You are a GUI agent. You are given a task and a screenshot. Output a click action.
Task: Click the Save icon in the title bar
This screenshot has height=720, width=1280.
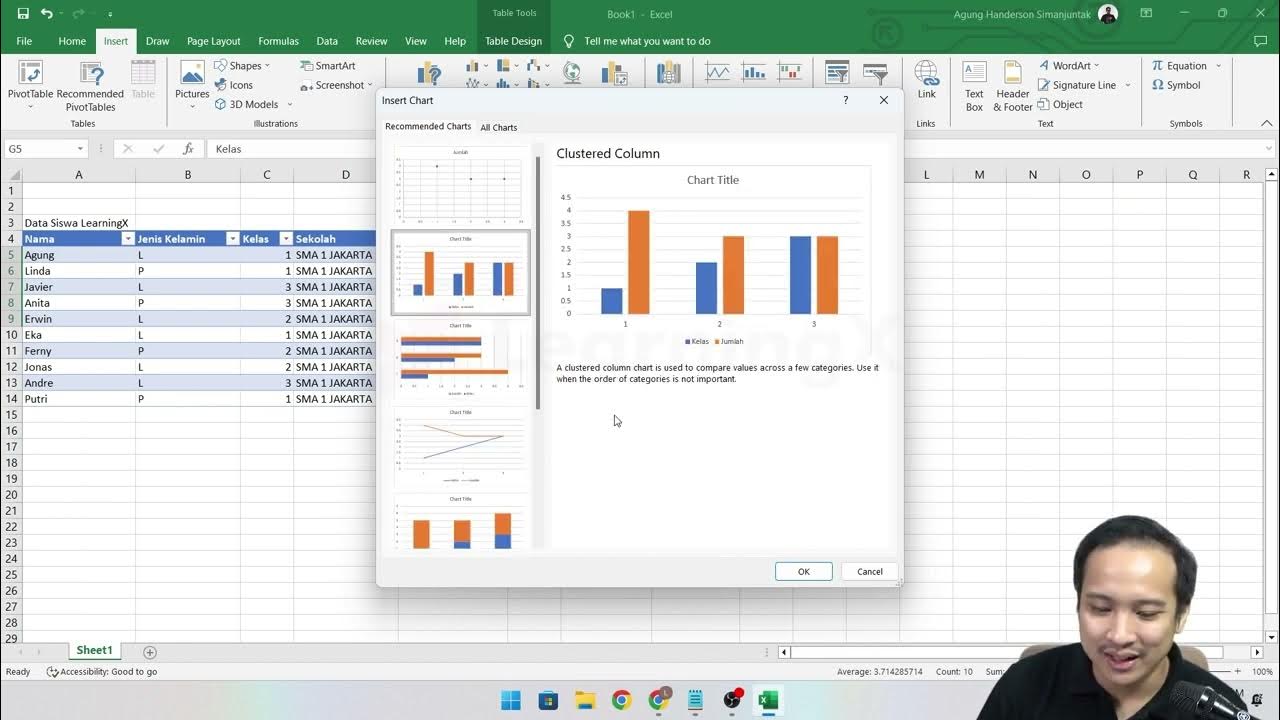click(23, 14)
